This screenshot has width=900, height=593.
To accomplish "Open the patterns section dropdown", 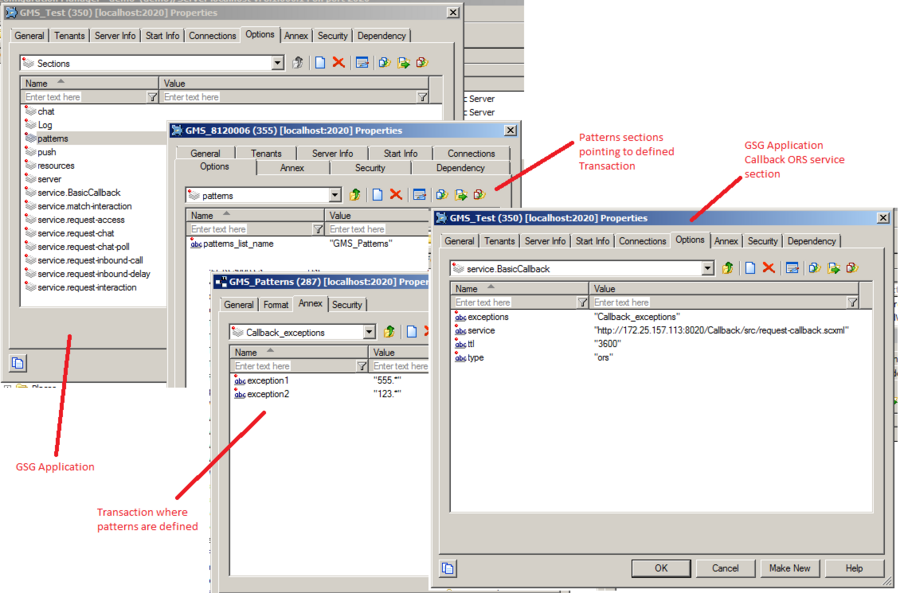I will [x=335, y=195].
